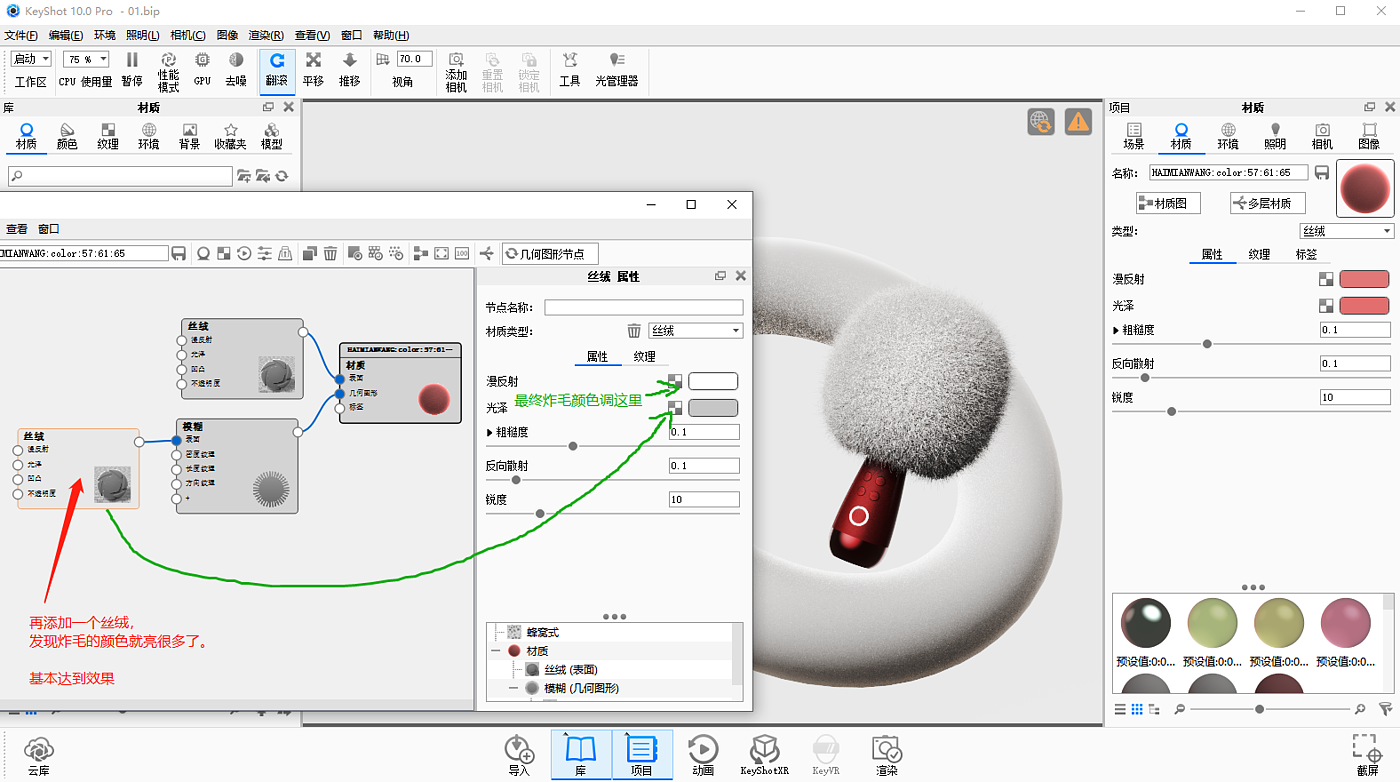
Task: Click the 去噪 denoise icon
Action: 236,69
